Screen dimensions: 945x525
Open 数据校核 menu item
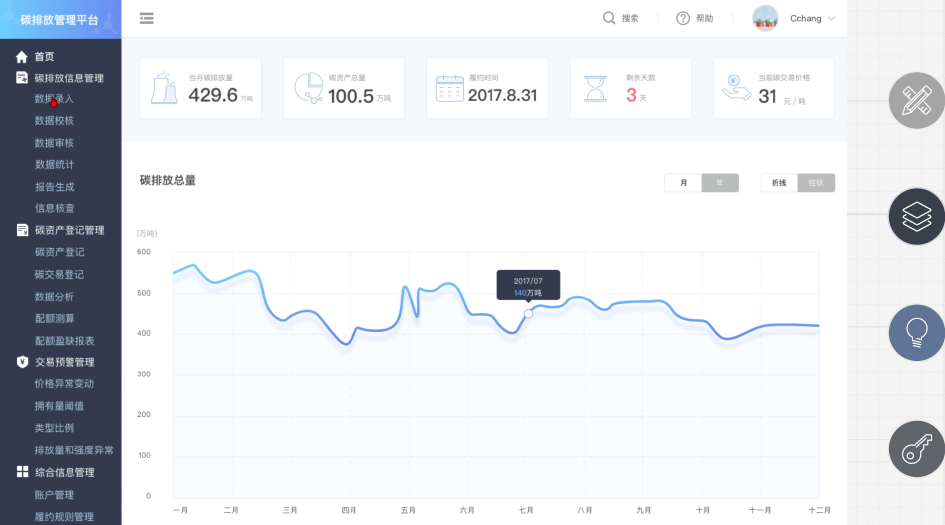[x=54, y=121]
